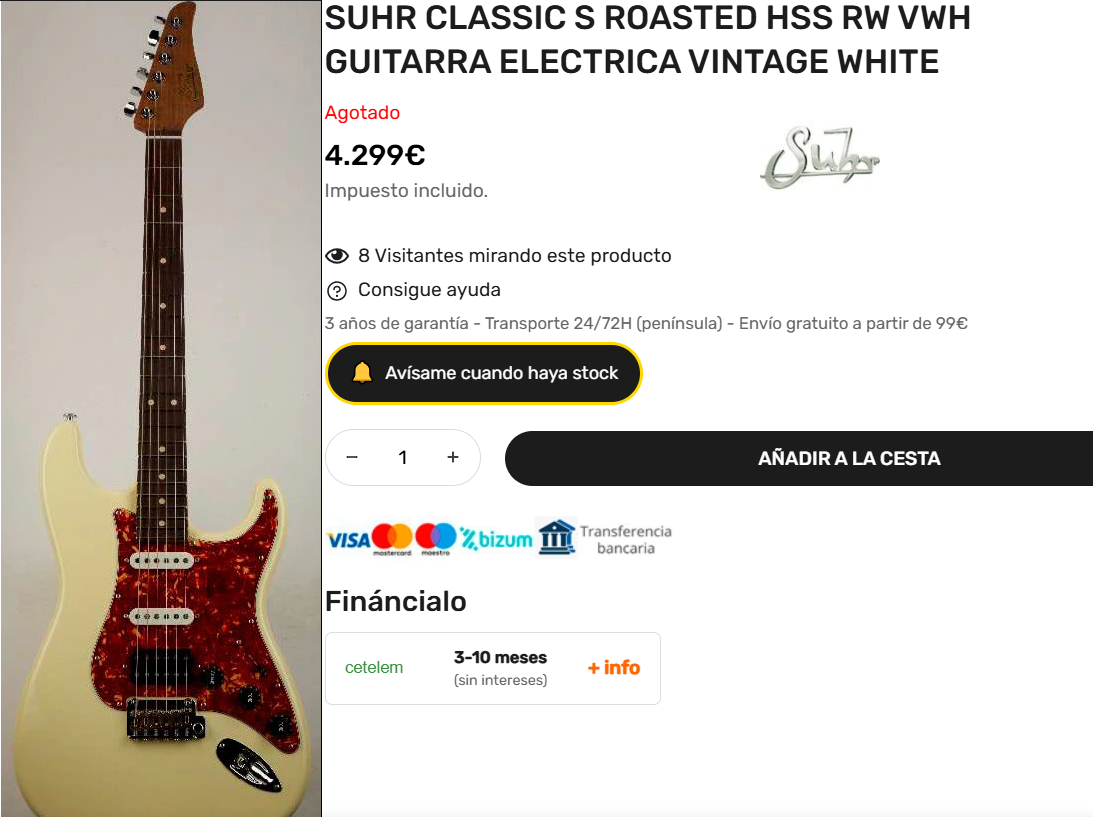This screenshot has height=817, width=1093.
Task: Open the + info financing link
Action: pos(613,668)
